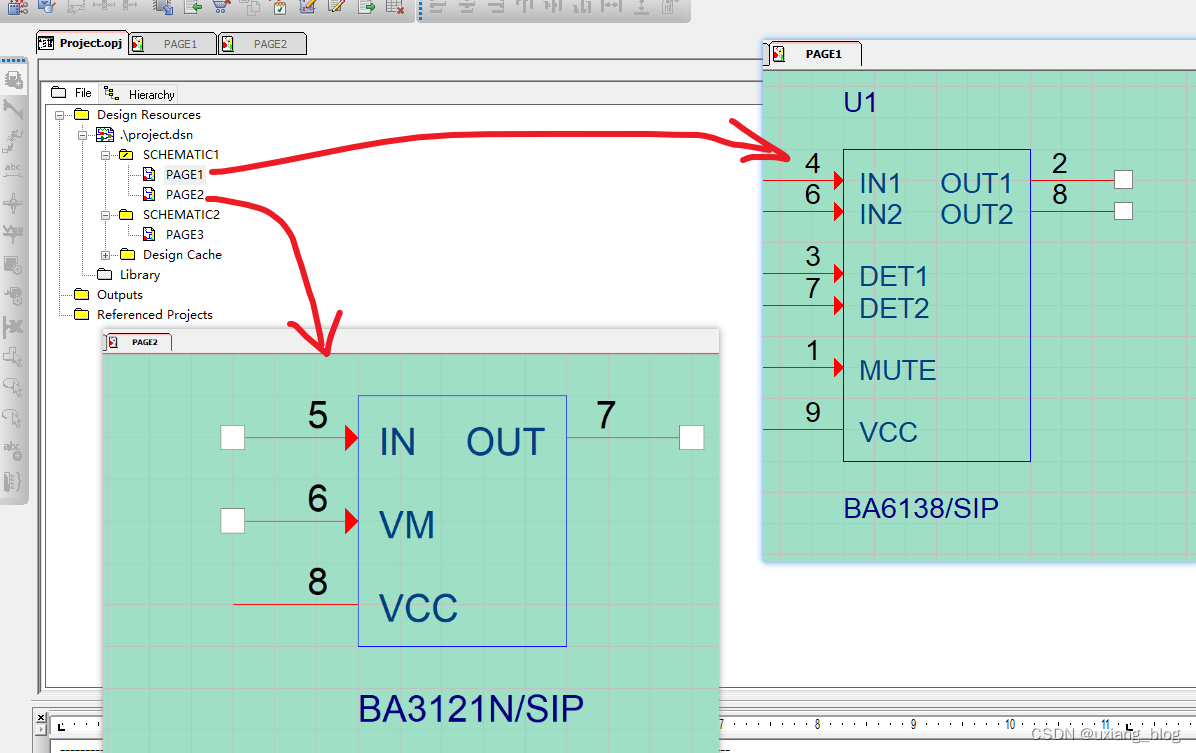Image resolution: width=1196 pixels, height=753 pixels.
Task: Click the VM pin name on BA3121N
Action: (407, 525)
